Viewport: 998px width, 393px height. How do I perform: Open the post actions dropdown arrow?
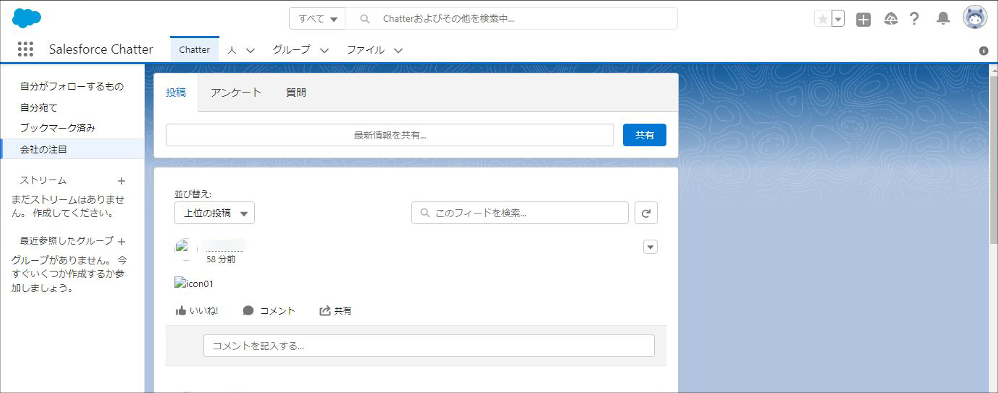650,247
